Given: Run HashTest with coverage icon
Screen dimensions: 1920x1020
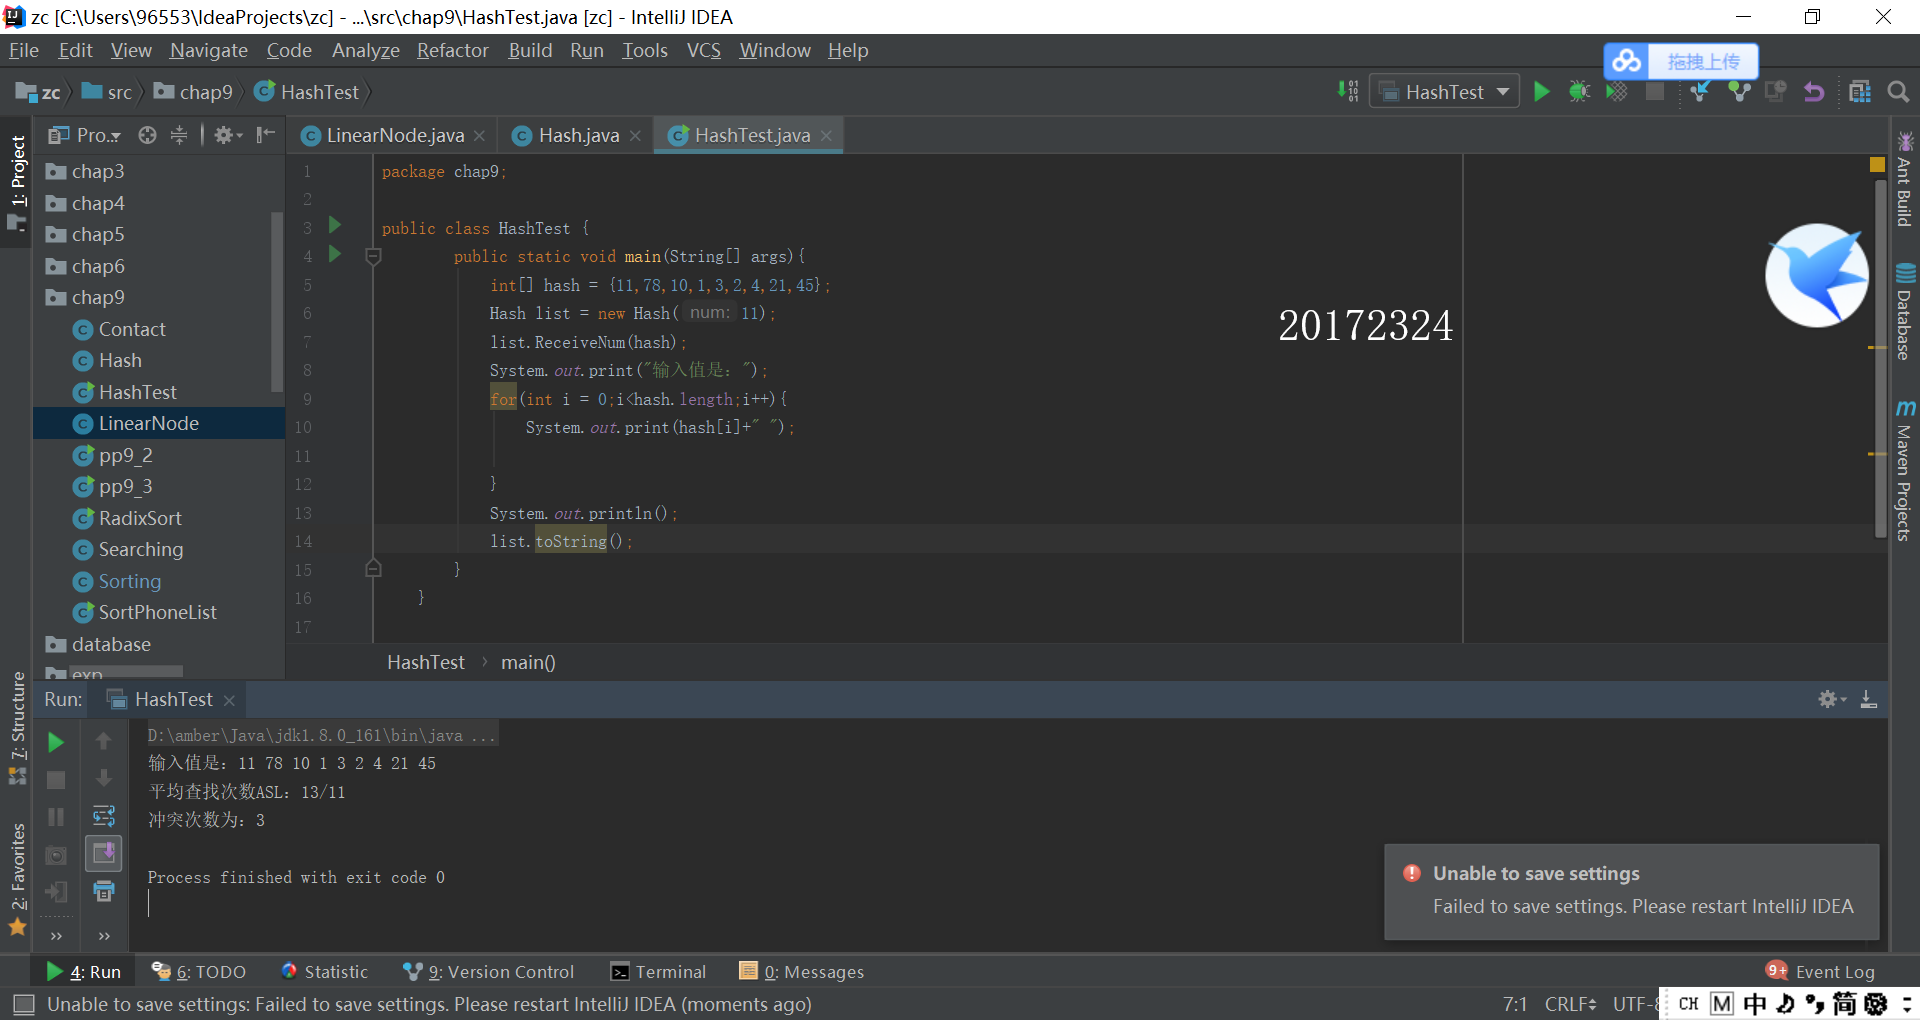Looking at the screenshot, I should coord(1617,92).
